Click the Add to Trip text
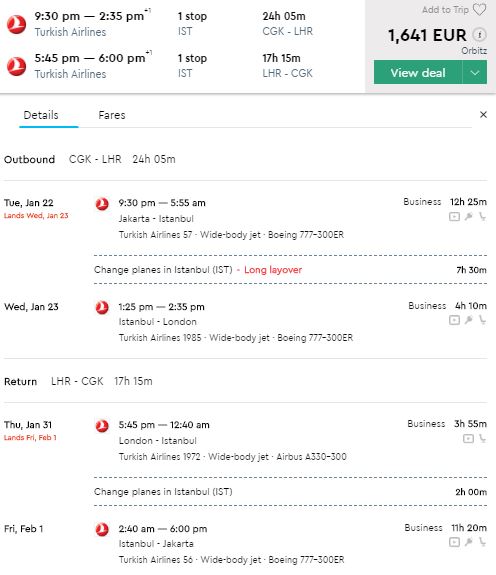This screenshot has width=496, height=575. coord(445,10)
